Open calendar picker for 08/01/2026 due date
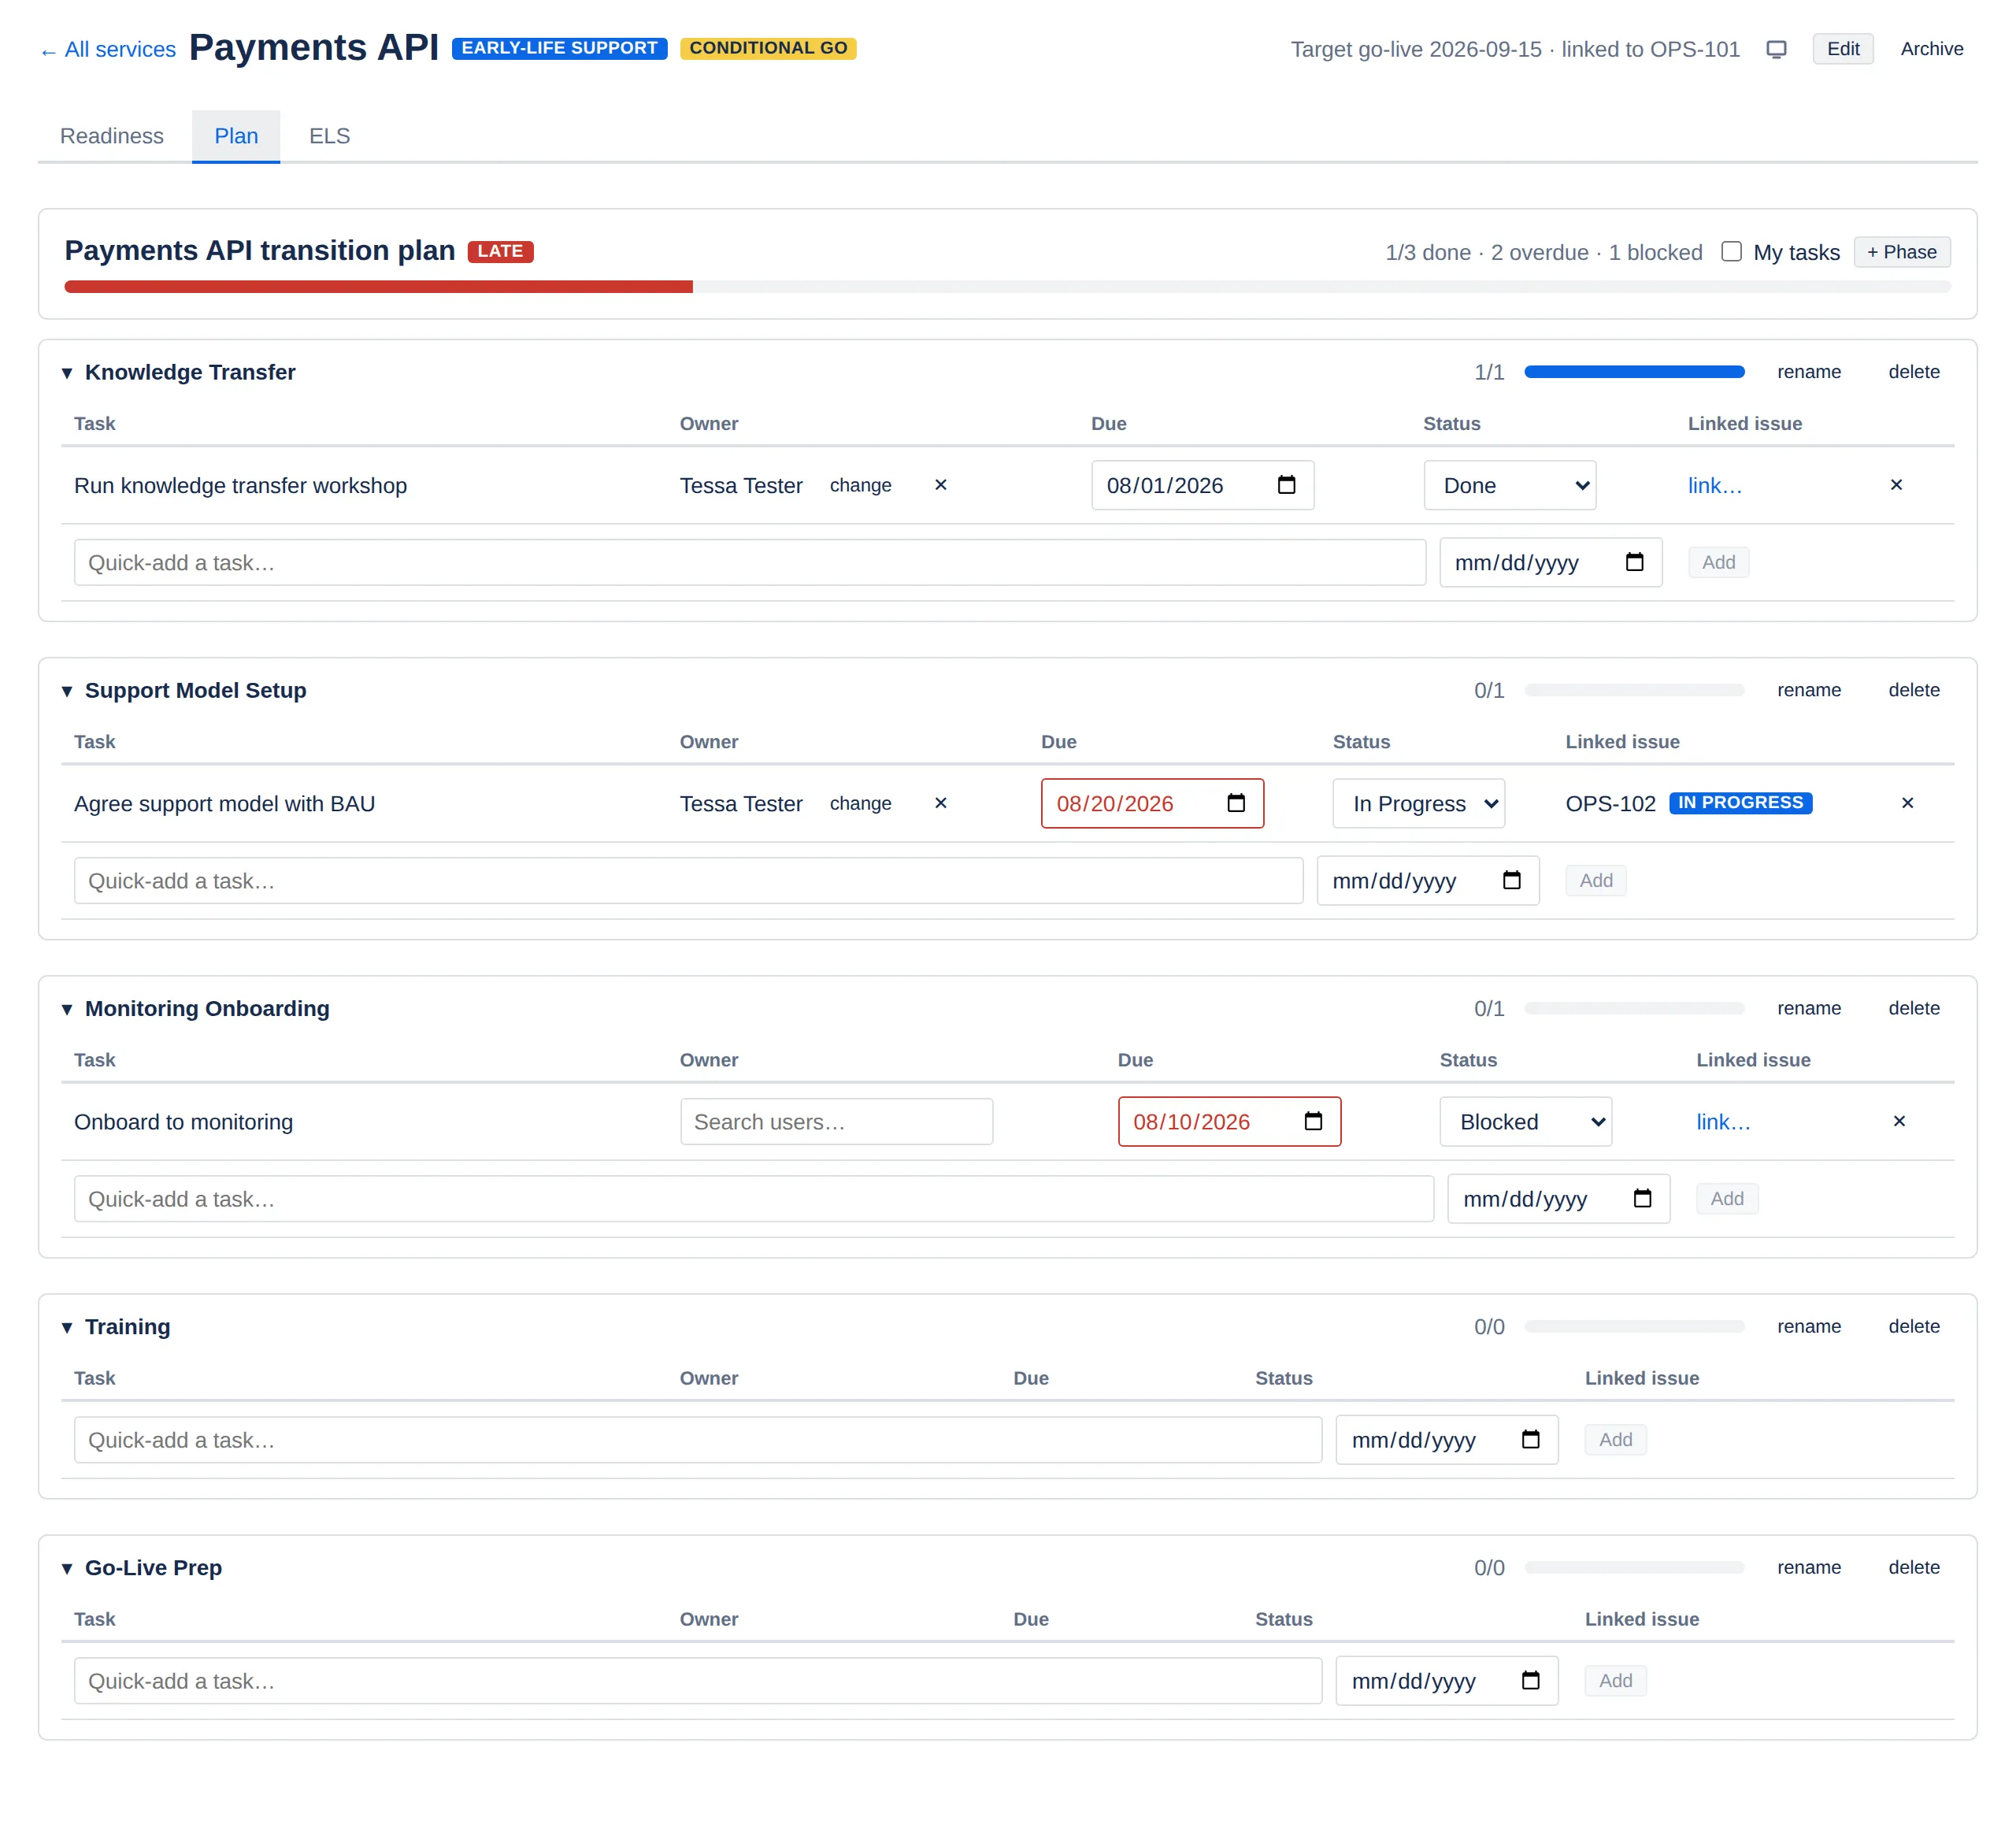Image resolution: width=2016 pixels, height=1832 pixels. click(1286, 485)
